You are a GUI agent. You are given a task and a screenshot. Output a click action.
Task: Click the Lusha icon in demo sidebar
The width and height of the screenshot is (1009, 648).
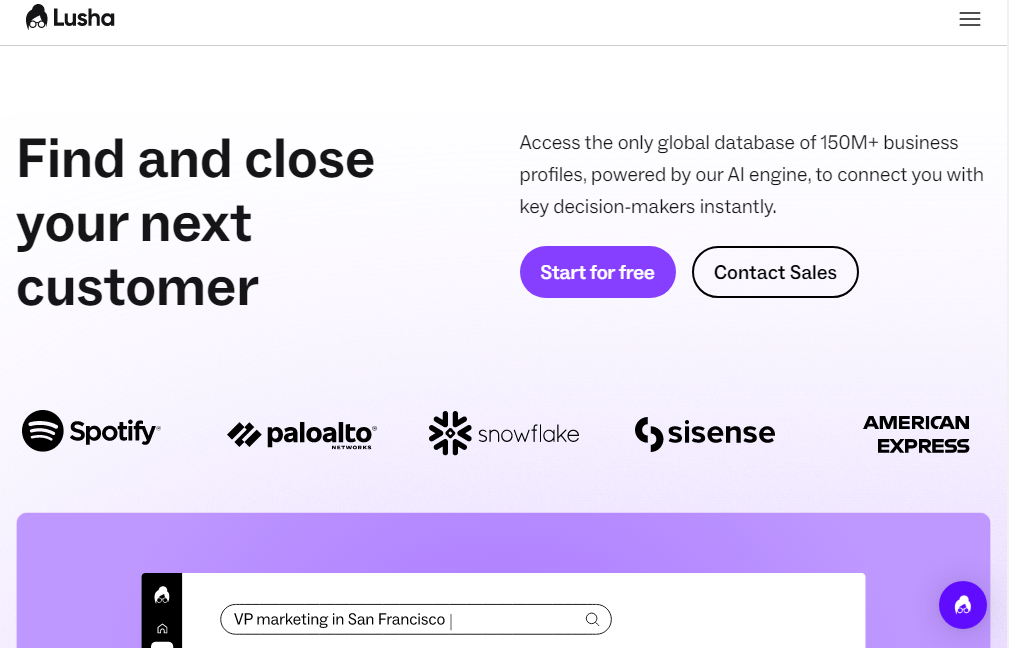[x=162, y=595]
